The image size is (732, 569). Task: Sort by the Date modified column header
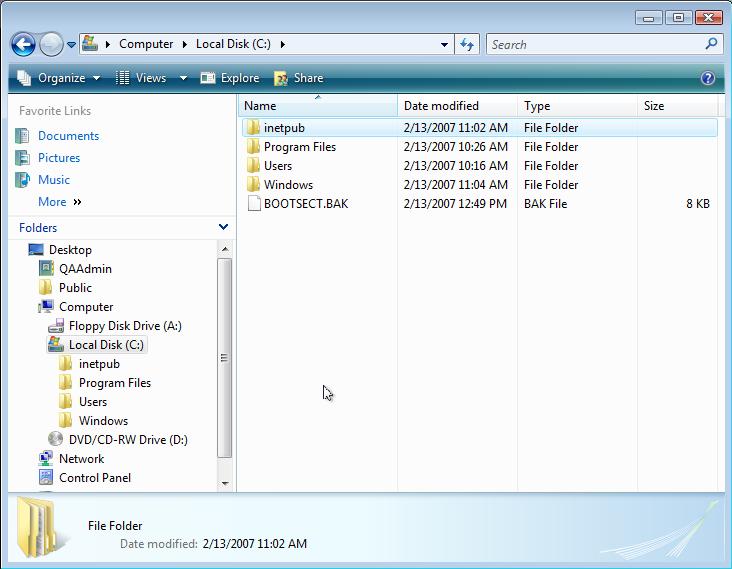click(x=458, y=105)
